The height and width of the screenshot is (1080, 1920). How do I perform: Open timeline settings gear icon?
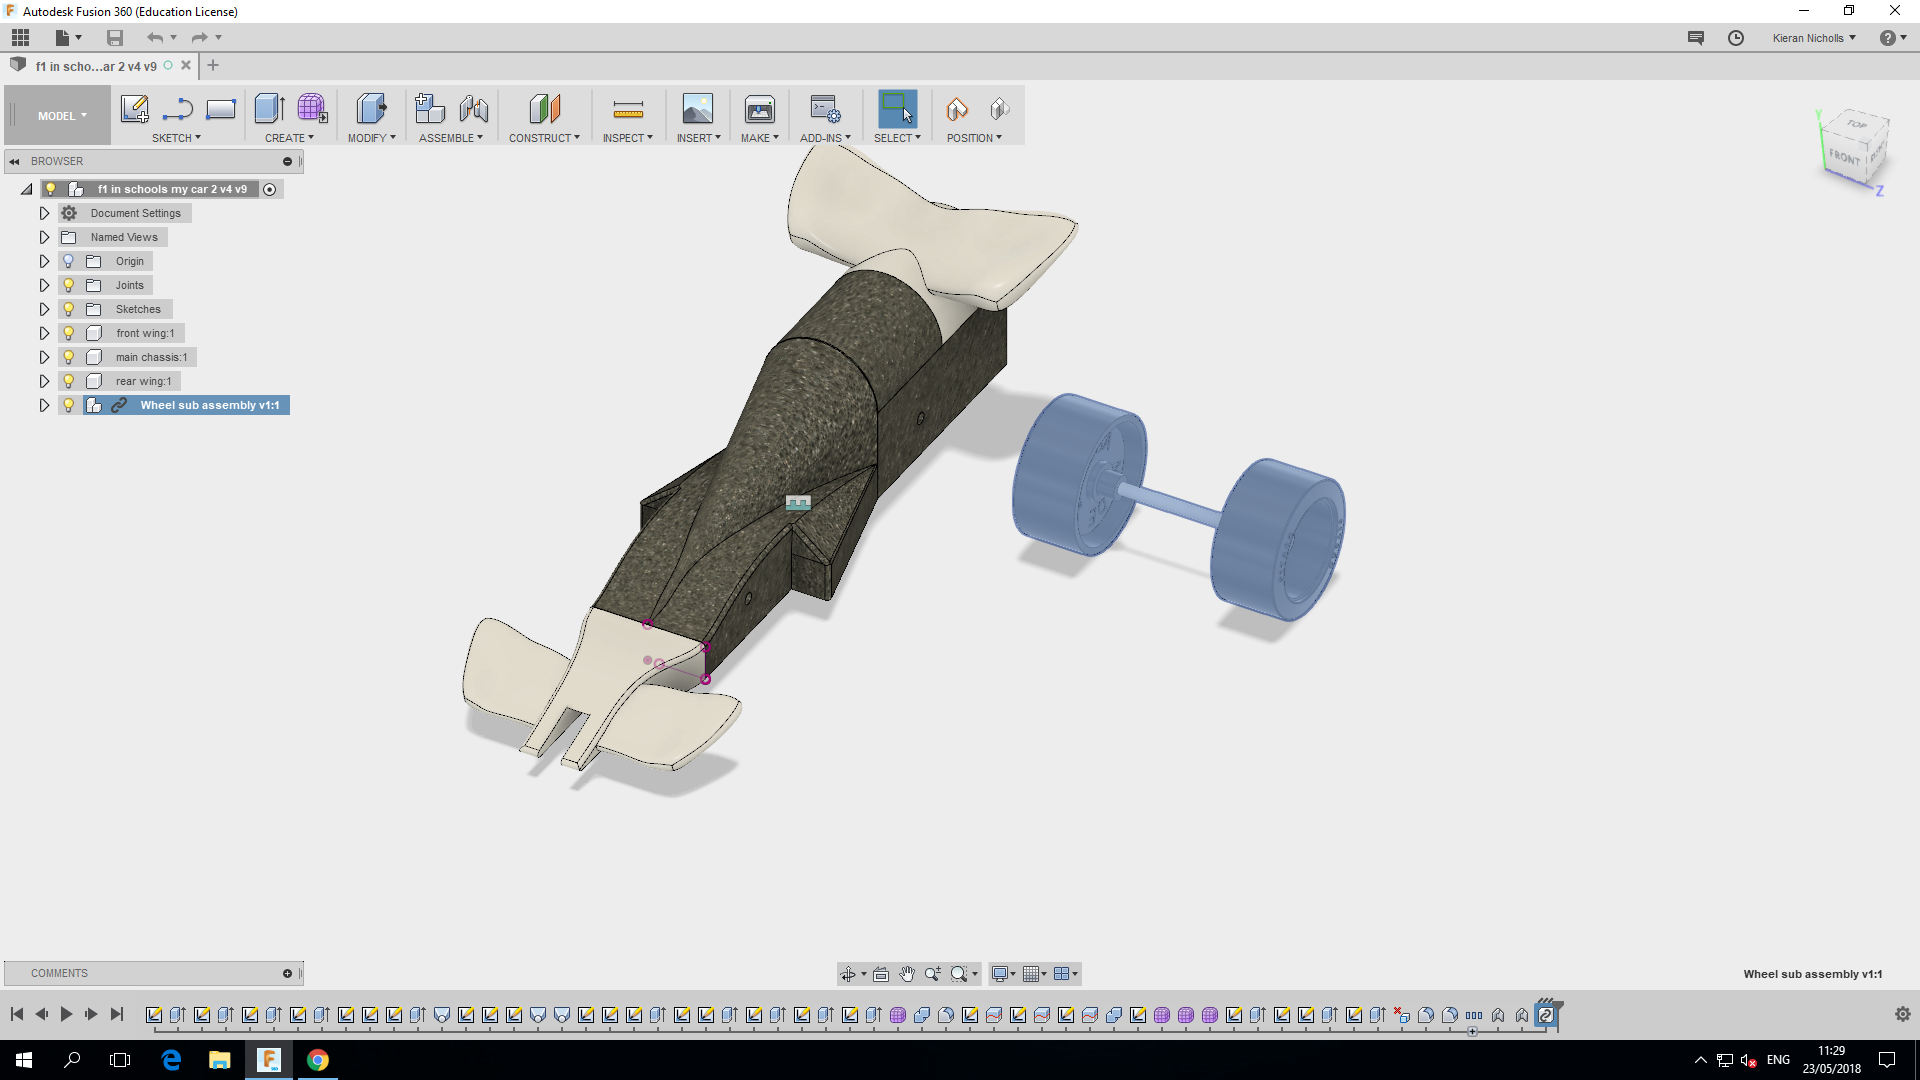(x=1903, y=1014)
